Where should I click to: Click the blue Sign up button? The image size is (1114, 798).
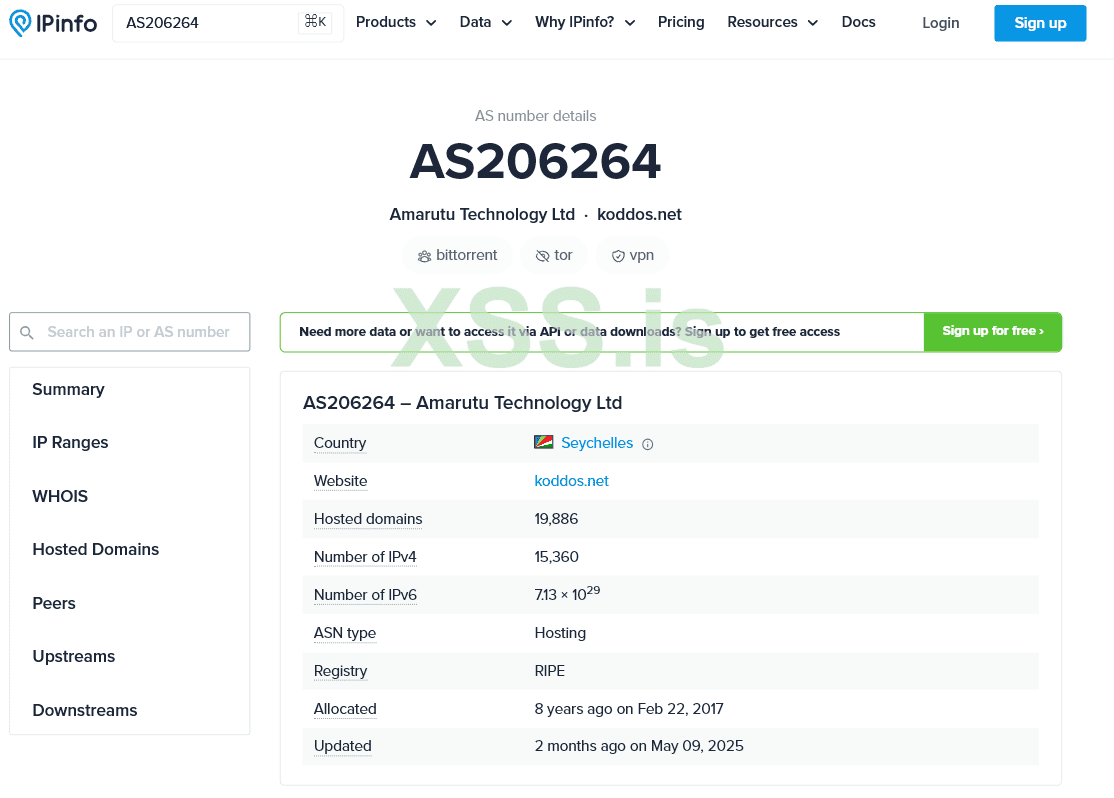click(1040, 23)
